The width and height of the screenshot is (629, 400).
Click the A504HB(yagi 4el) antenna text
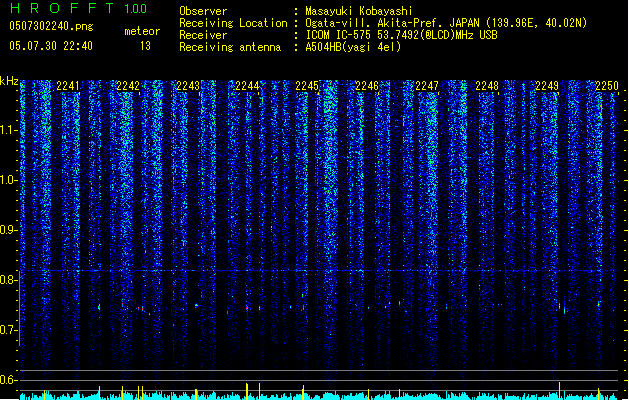click(x=353, y=47)
